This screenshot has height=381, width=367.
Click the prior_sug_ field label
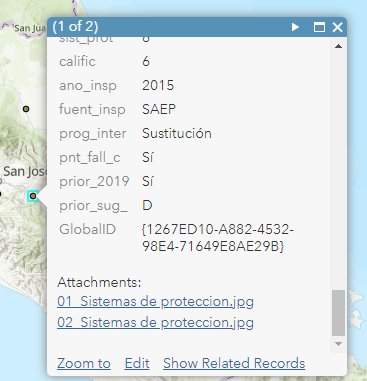(93, 206)
